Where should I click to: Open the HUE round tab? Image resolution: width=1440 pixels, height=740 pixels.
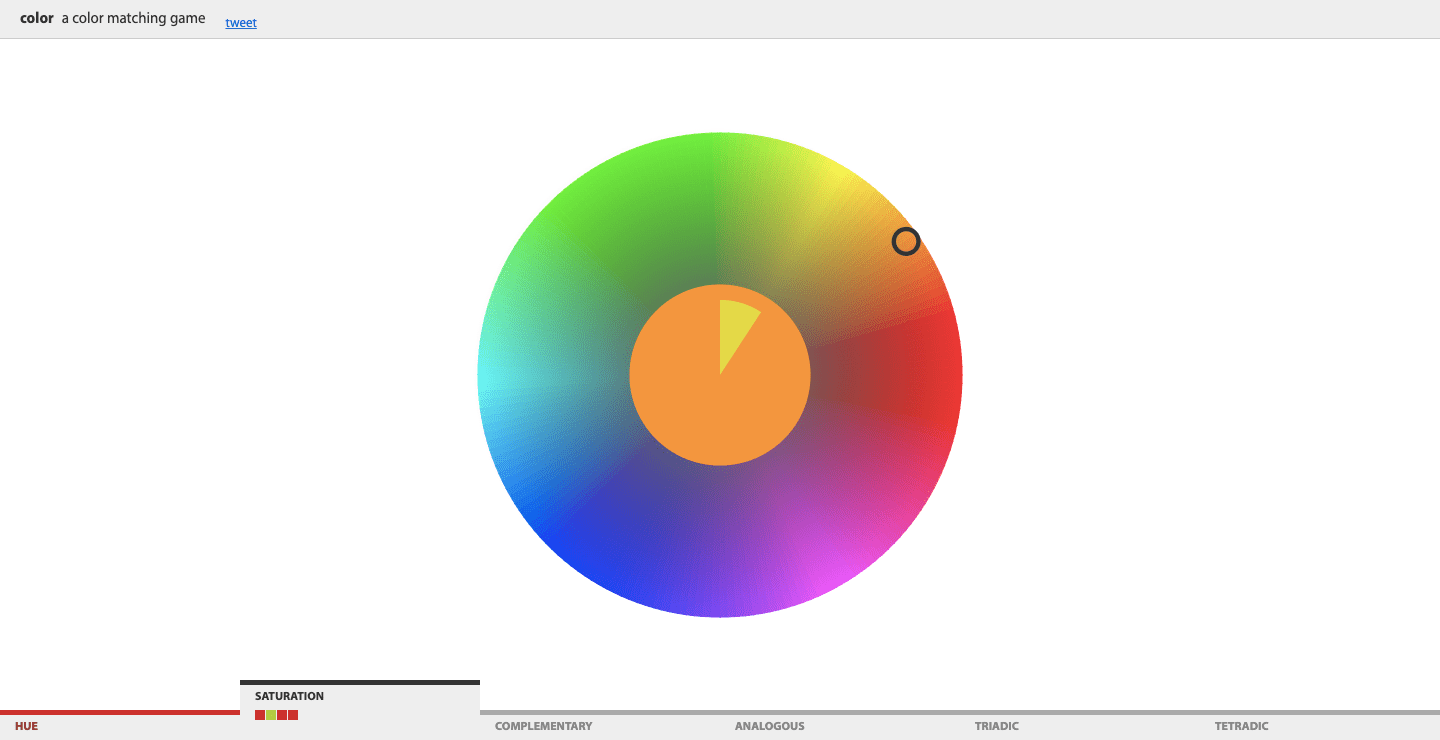[120, 725]
